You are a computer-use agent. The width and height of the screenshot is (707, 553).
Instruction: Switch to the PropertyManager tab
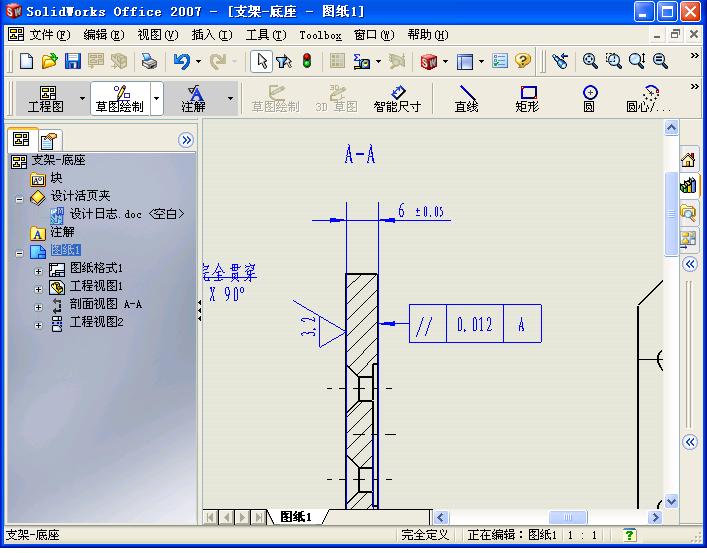(49, 141)
